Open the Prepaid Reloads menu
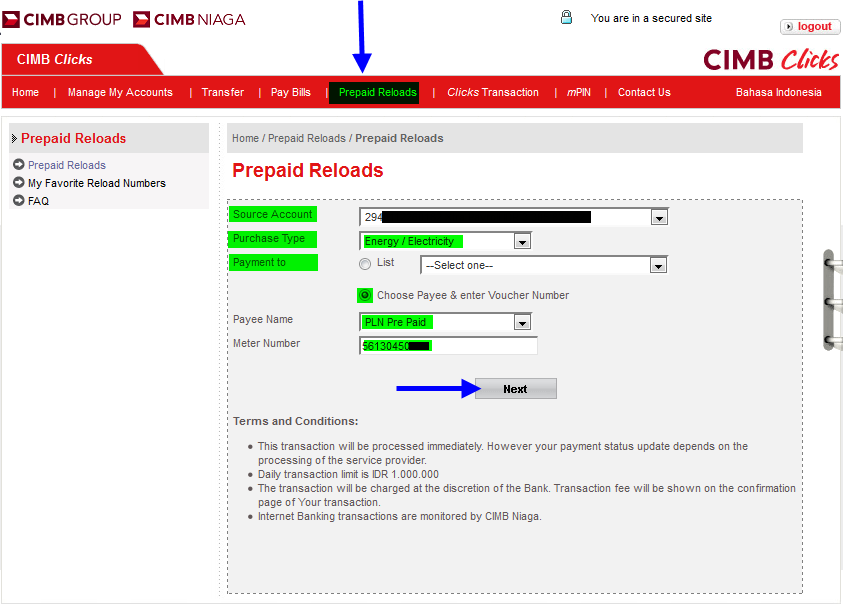The width and height of the screenshot is (843, 607). coord(374,92)
